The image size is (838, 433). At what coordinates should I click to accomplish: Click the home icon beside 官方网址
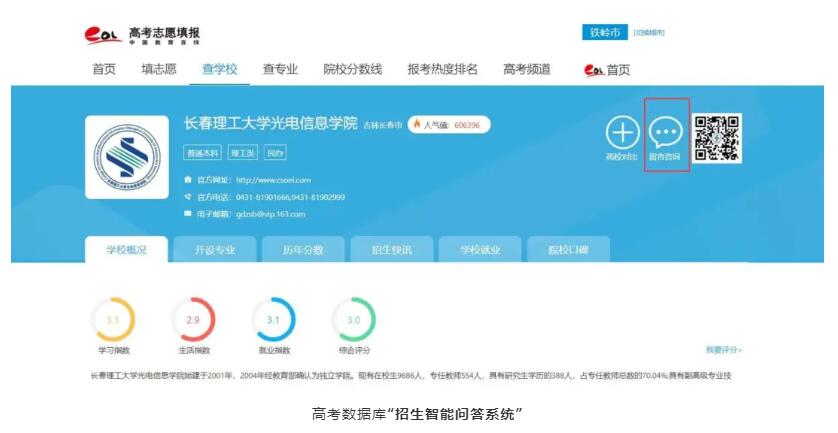point(188,180)
